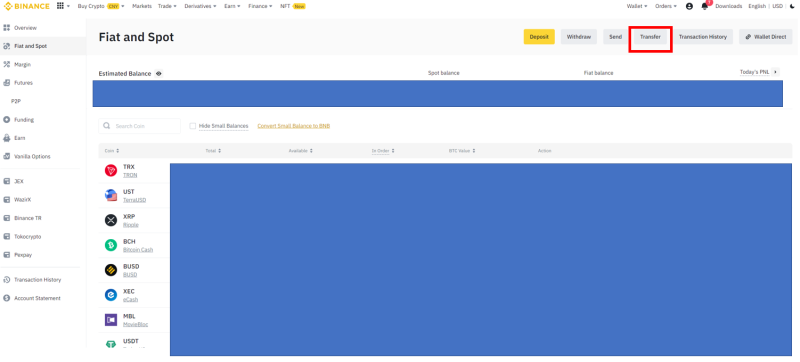This screenshot has width=800, height=362.
Task: Click the TRX Tron coin icon
Action: [x=111, y=171]
